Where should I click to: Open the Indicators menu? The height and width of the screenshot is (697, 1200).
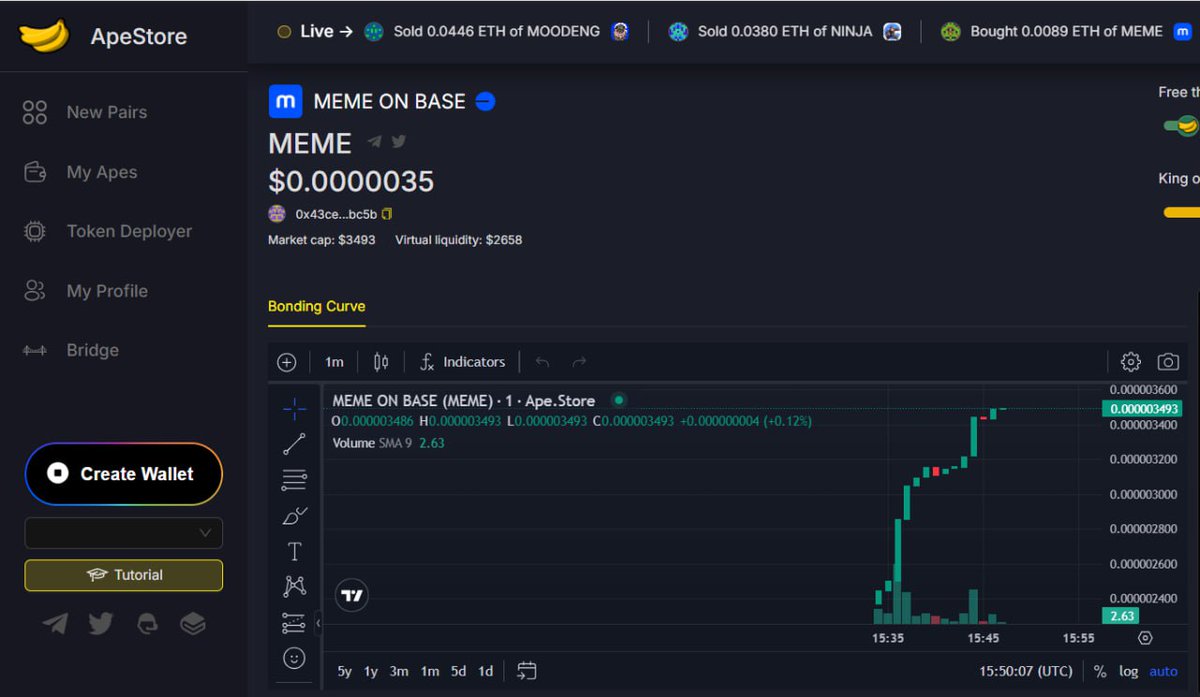462,362
